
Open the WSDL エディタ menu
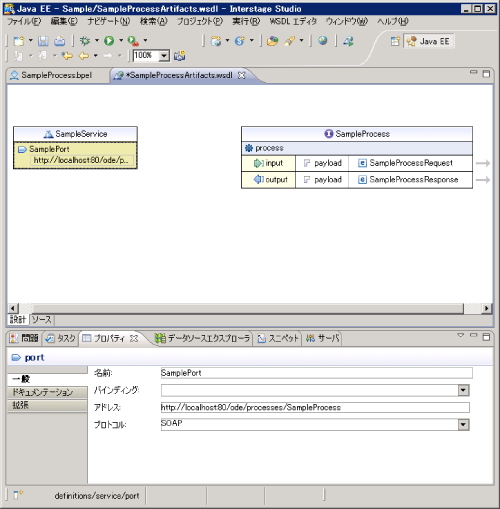293,21
